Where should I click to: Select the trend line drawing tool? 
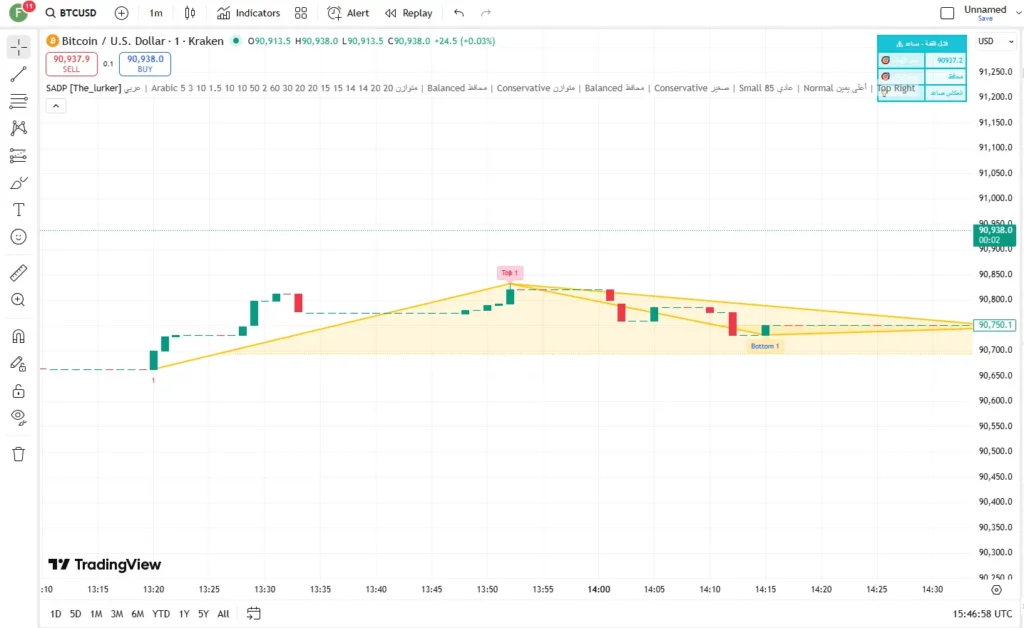click(x=18, y=74)
